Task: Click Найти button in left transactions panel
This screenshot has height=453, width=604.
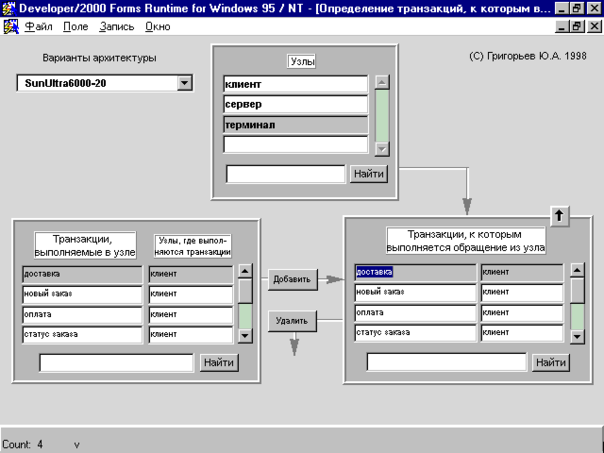Action: point(219,362)
